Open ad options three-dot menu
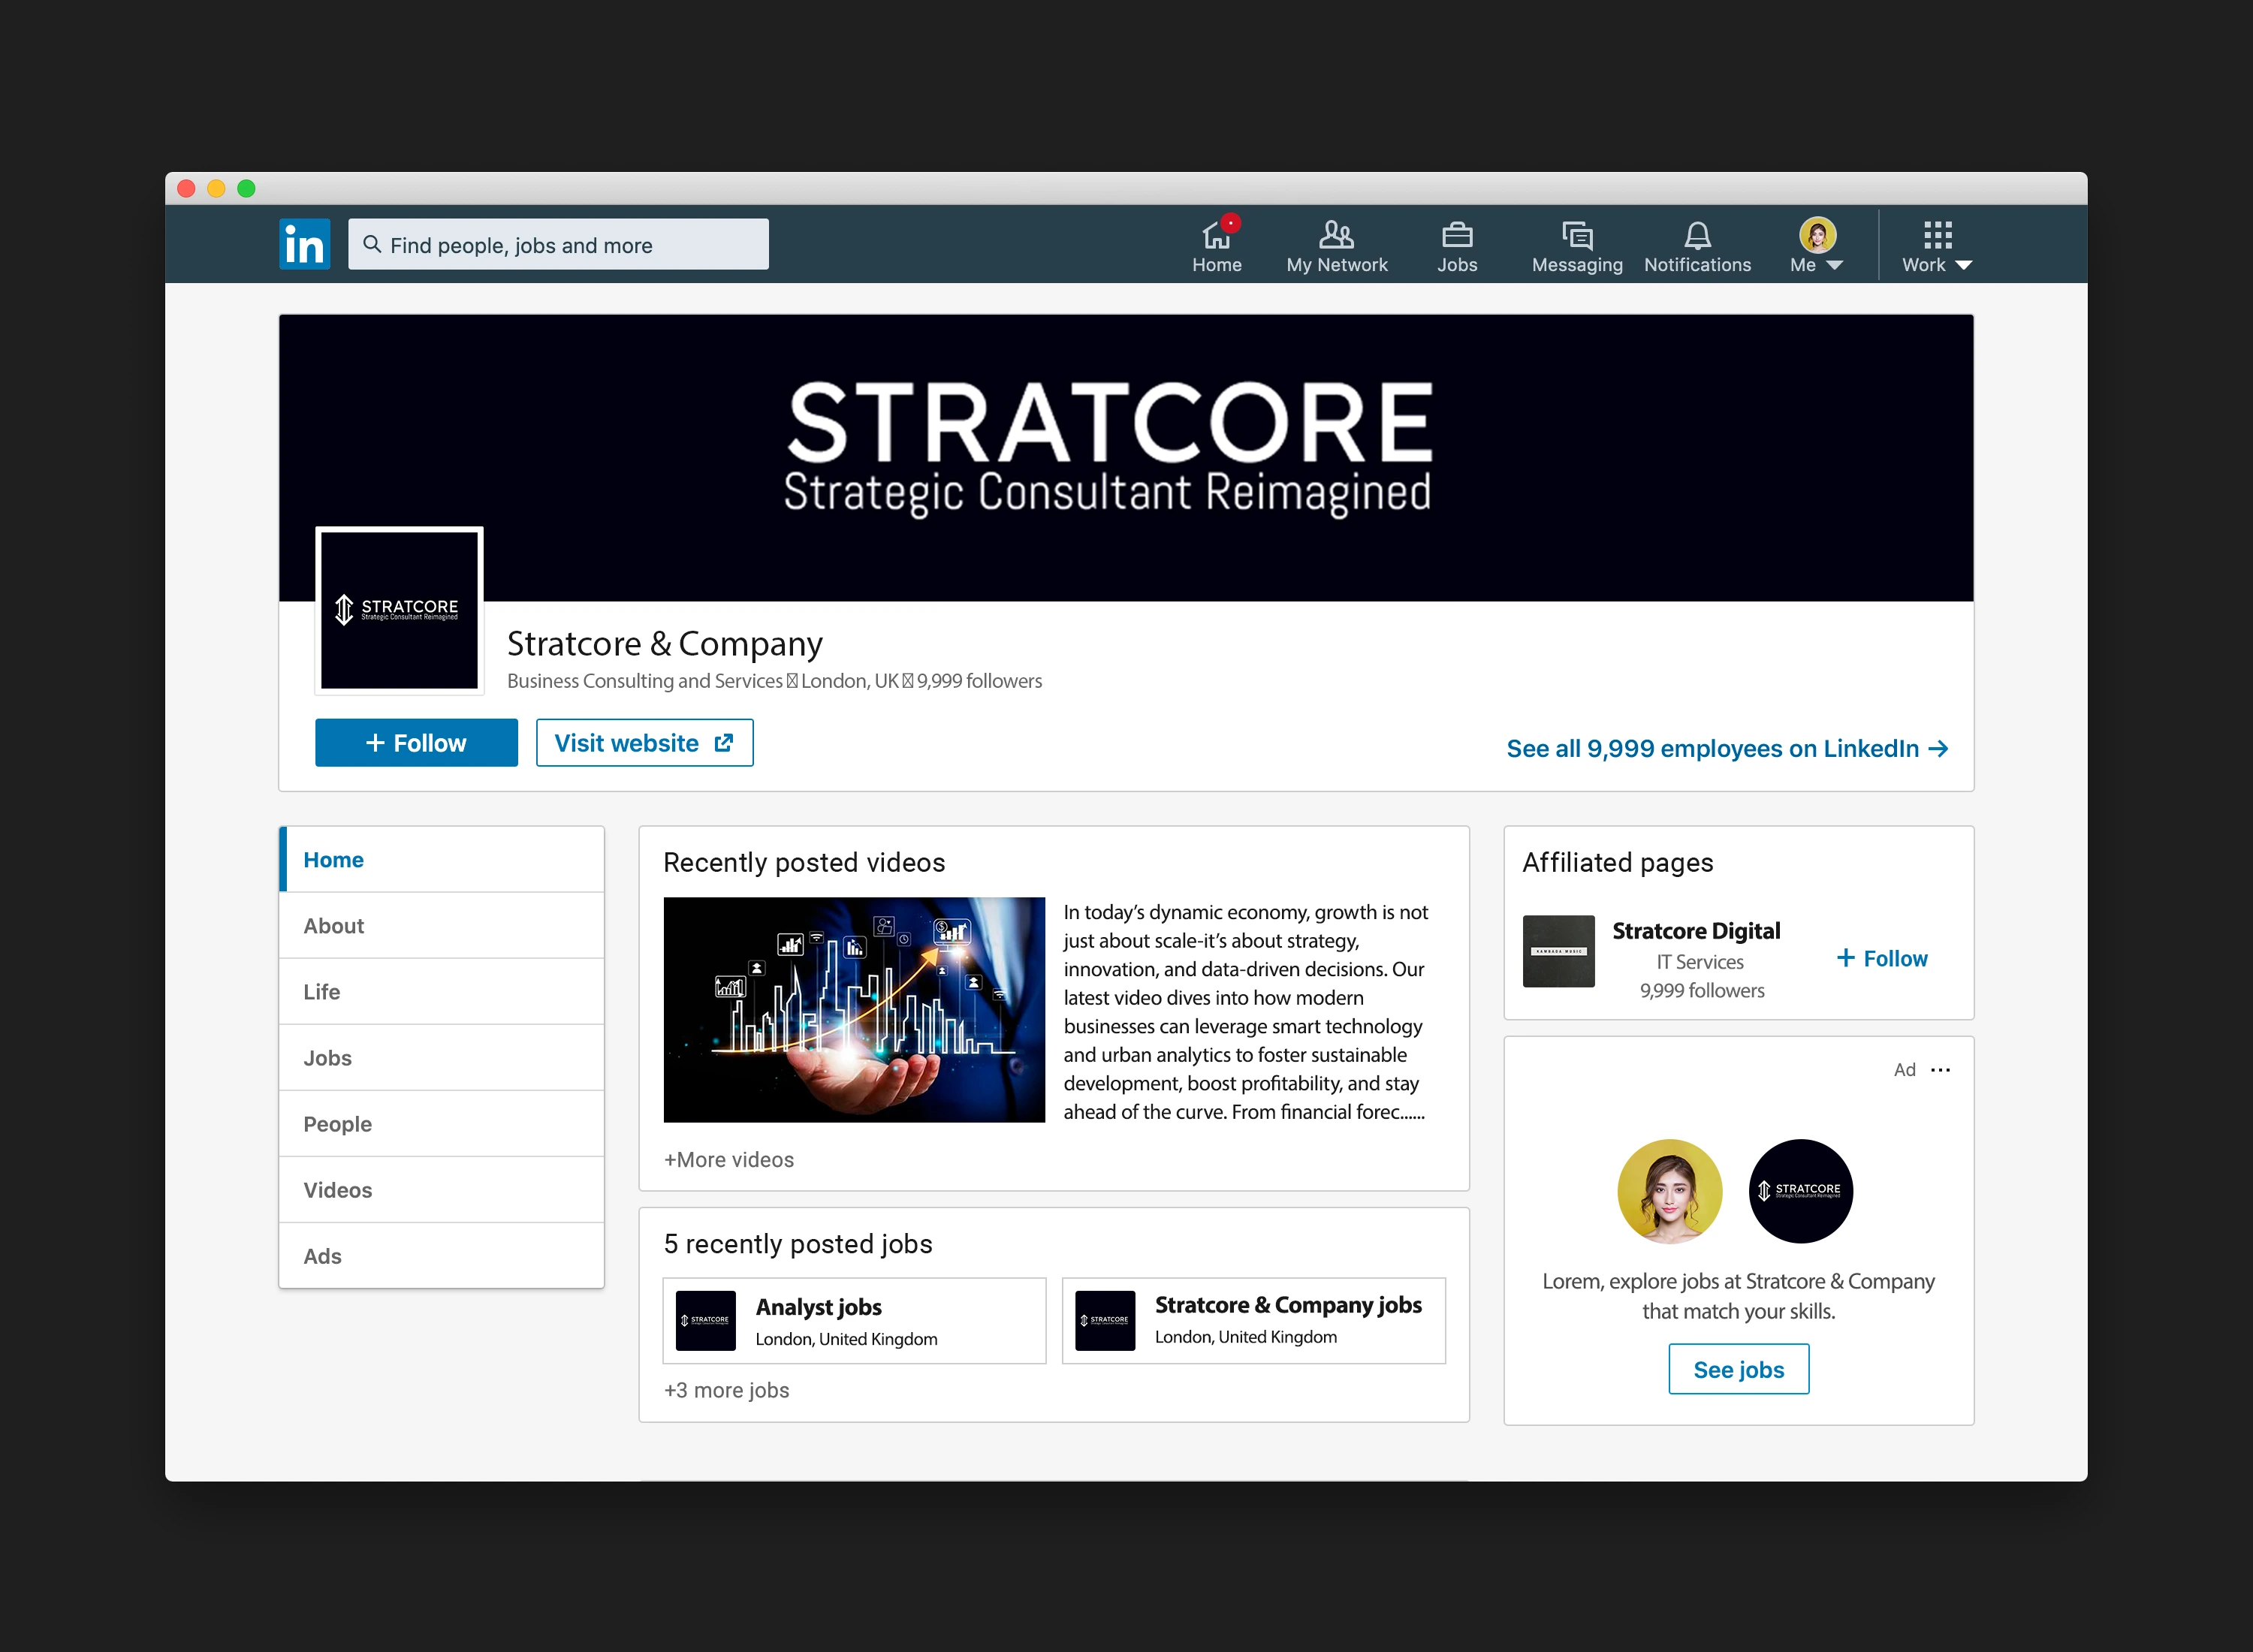 pos(1940,1070)
